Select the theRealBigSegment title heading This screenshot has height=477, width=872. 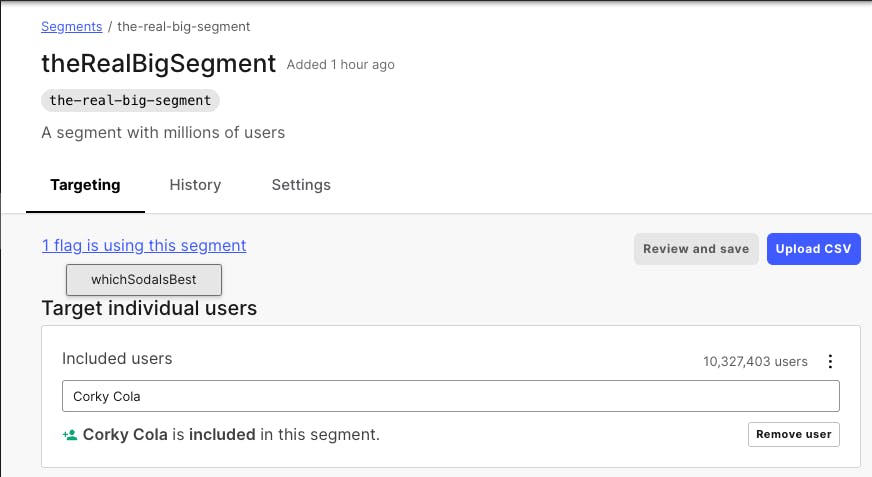pyautogui.click(x=158, y=64)
